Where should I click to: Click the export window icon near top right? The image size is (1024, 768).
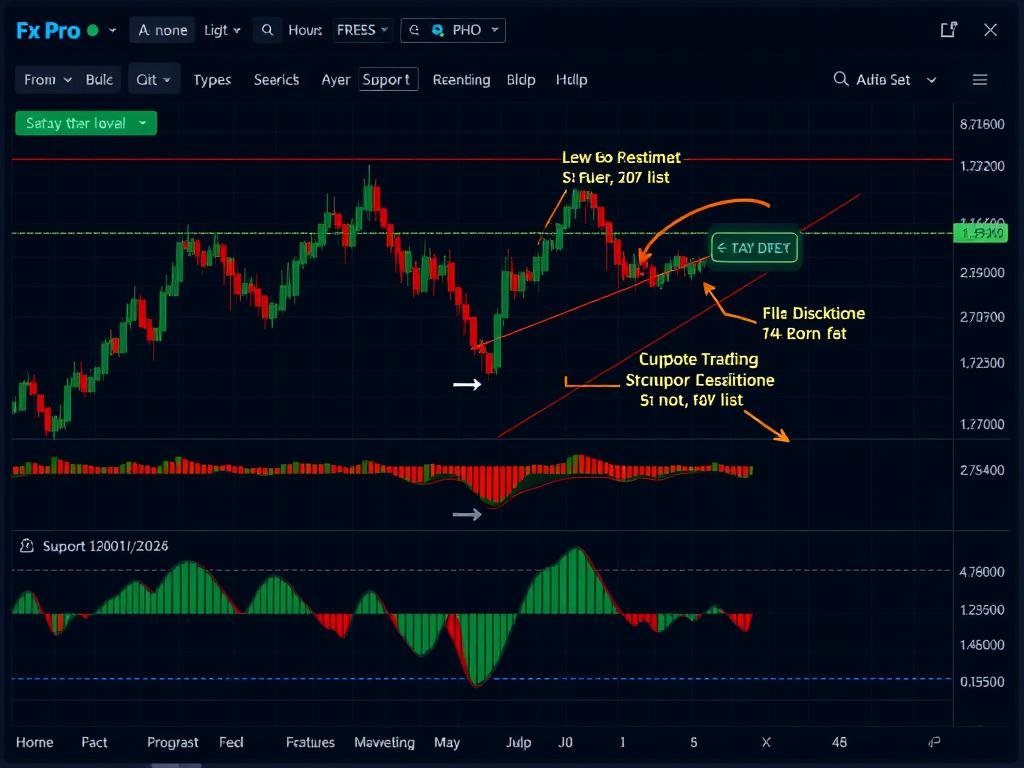(948, 30)
